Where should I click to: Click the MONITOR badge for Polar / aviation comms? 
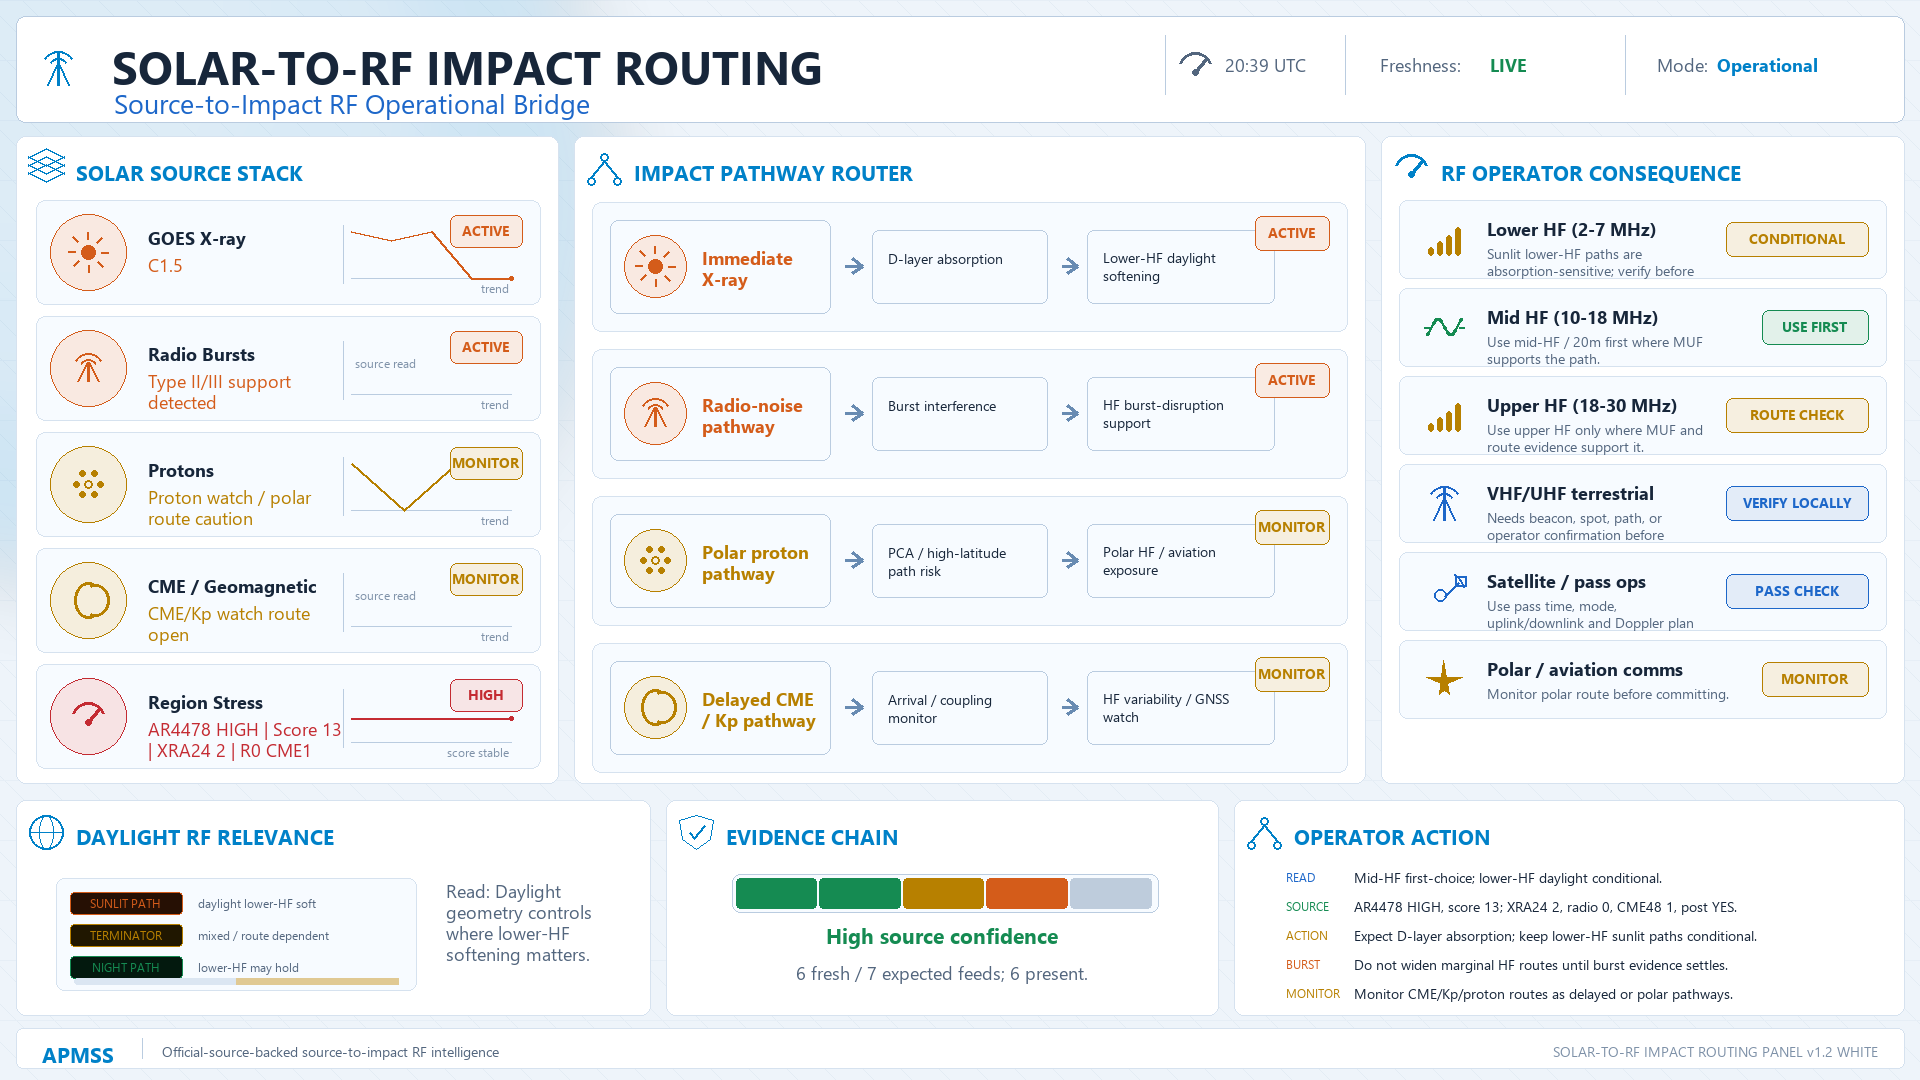pos(1814,679)
